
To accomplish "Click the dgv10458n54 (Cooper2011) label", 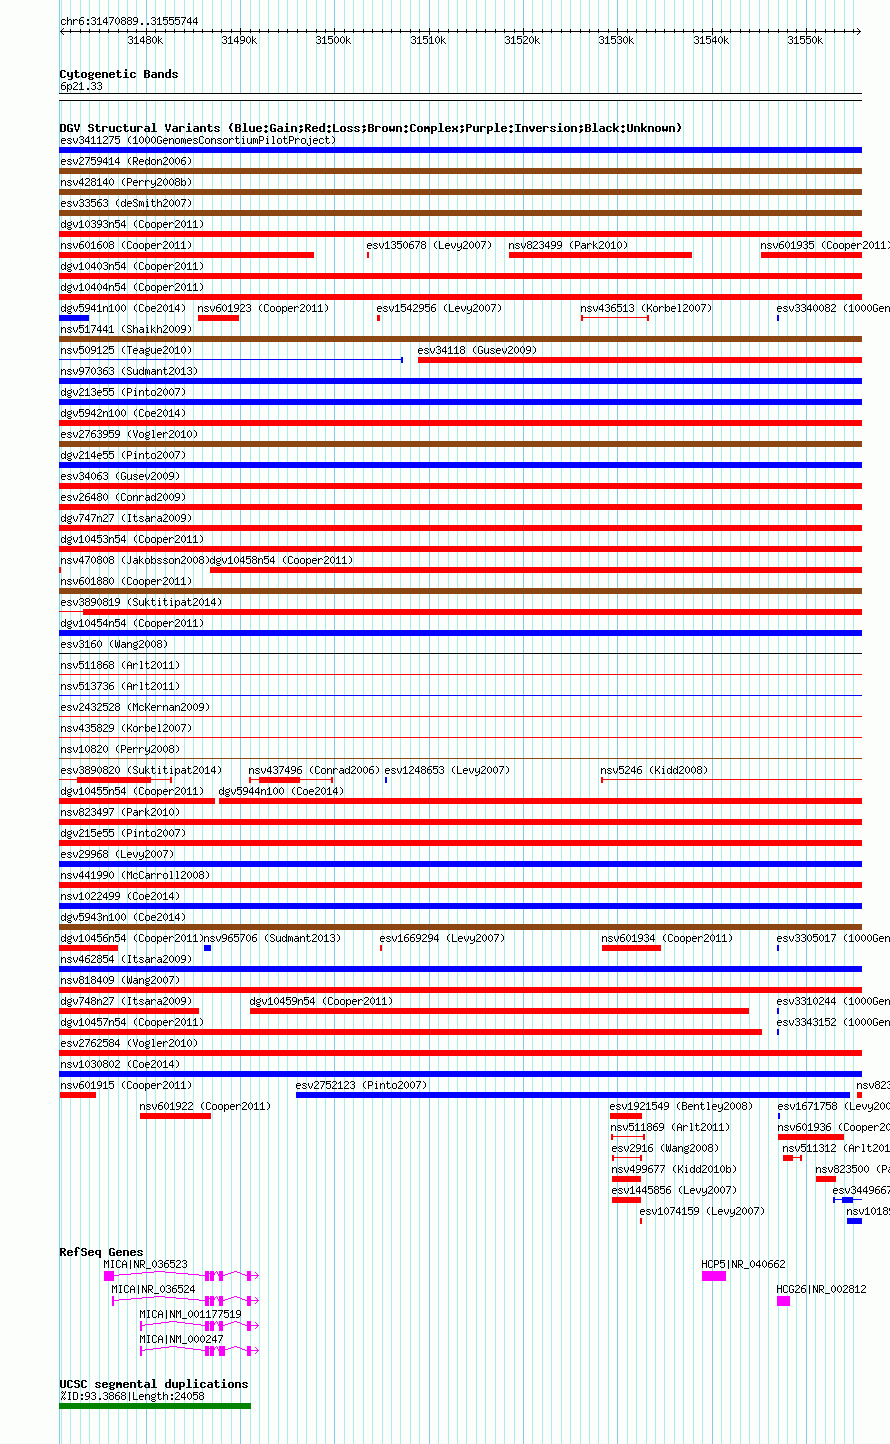I will tap(281, 560).
